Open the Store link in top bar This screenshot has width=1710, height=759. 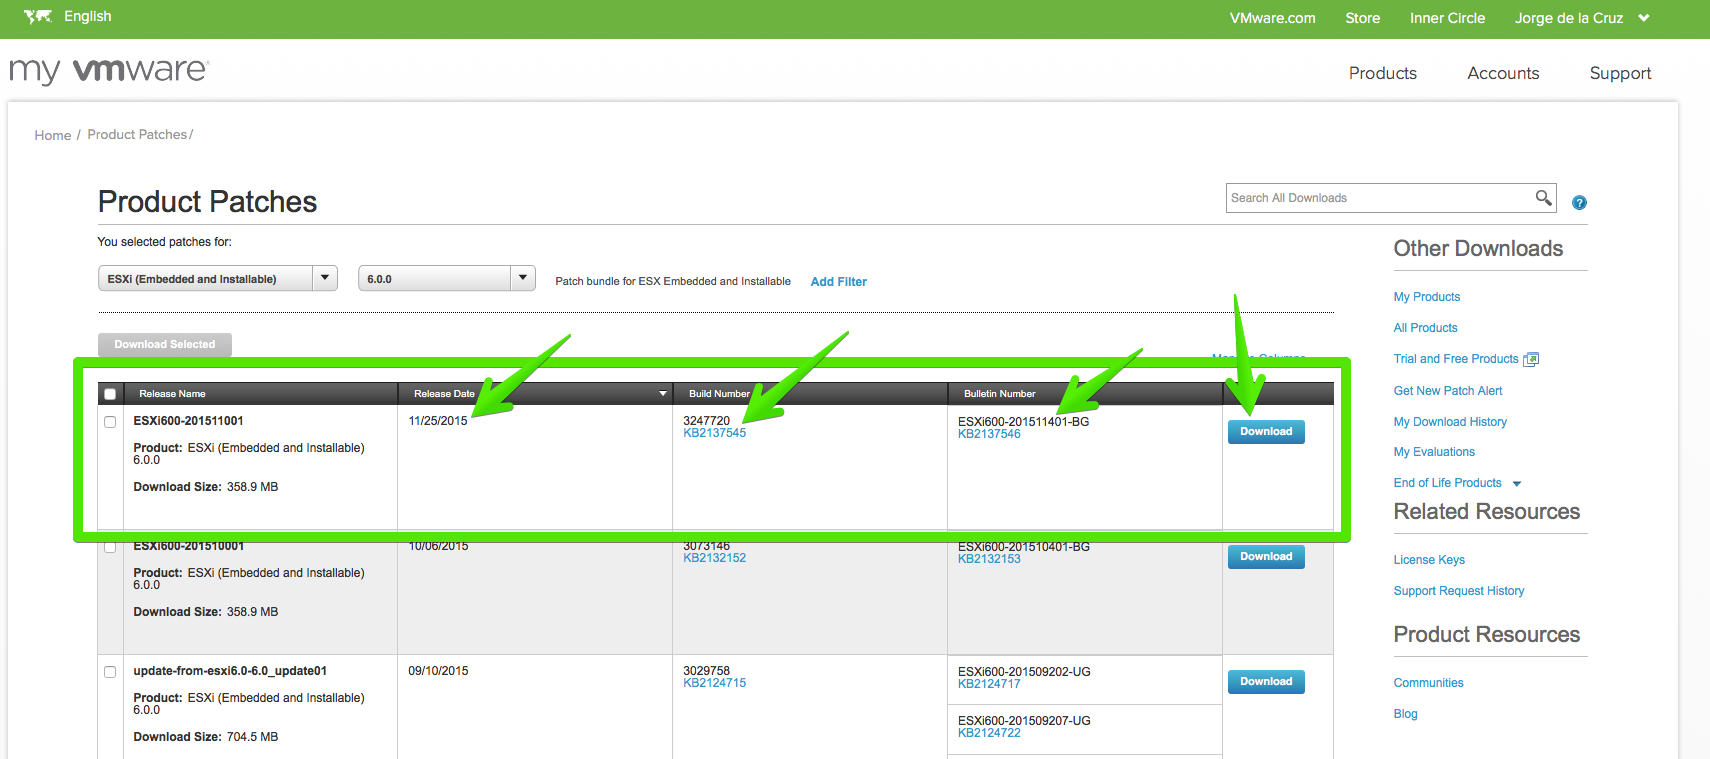pyautogui.click(x=1362, y=18)
